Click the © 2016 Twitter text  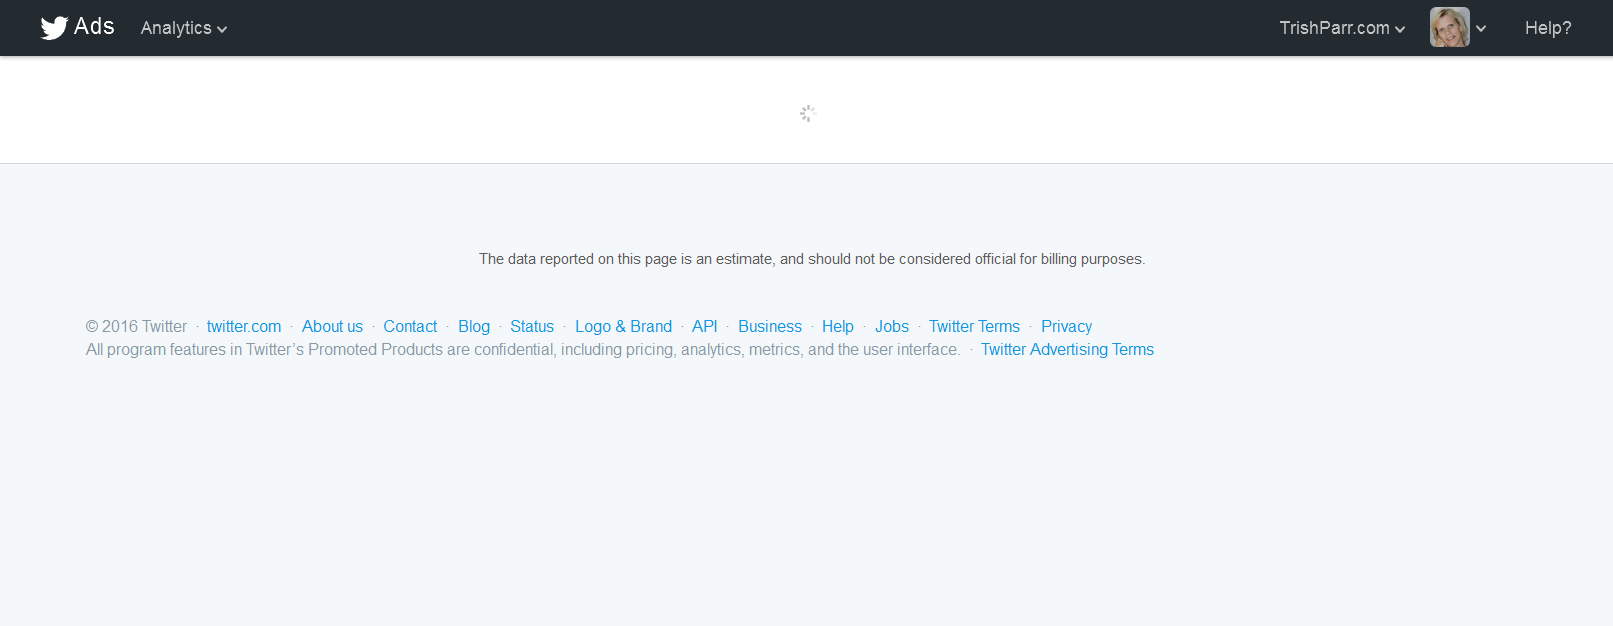(x=137, y=326)
